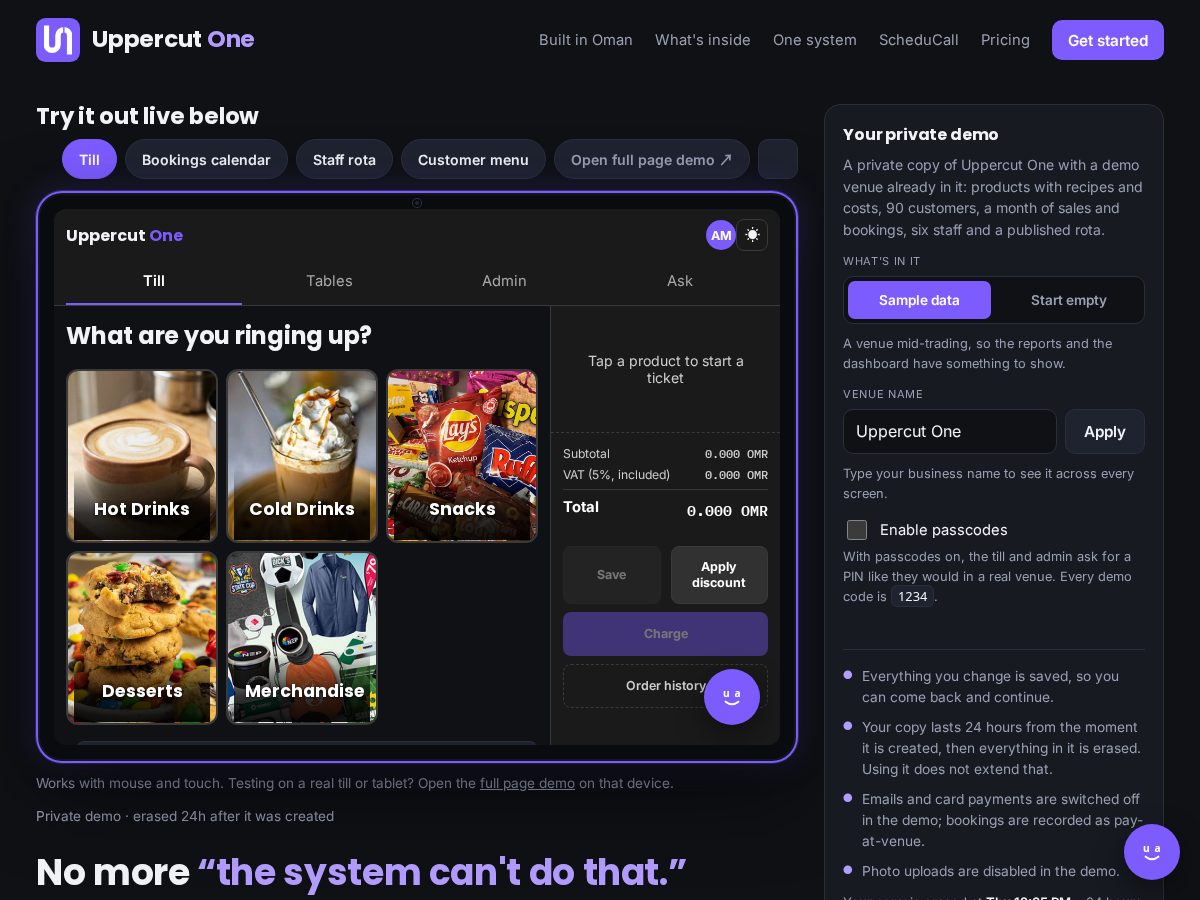Click the VAT (5%, included) label
Screen dimensions: 1200x900
[x=616, y=475]
